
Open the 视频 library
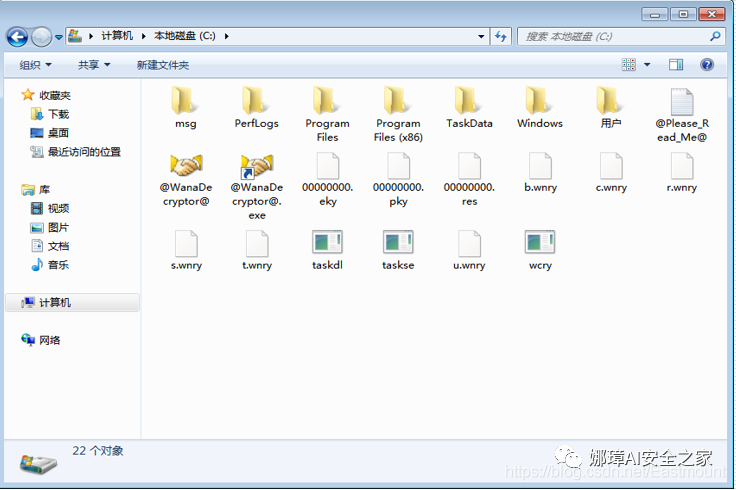49,208
